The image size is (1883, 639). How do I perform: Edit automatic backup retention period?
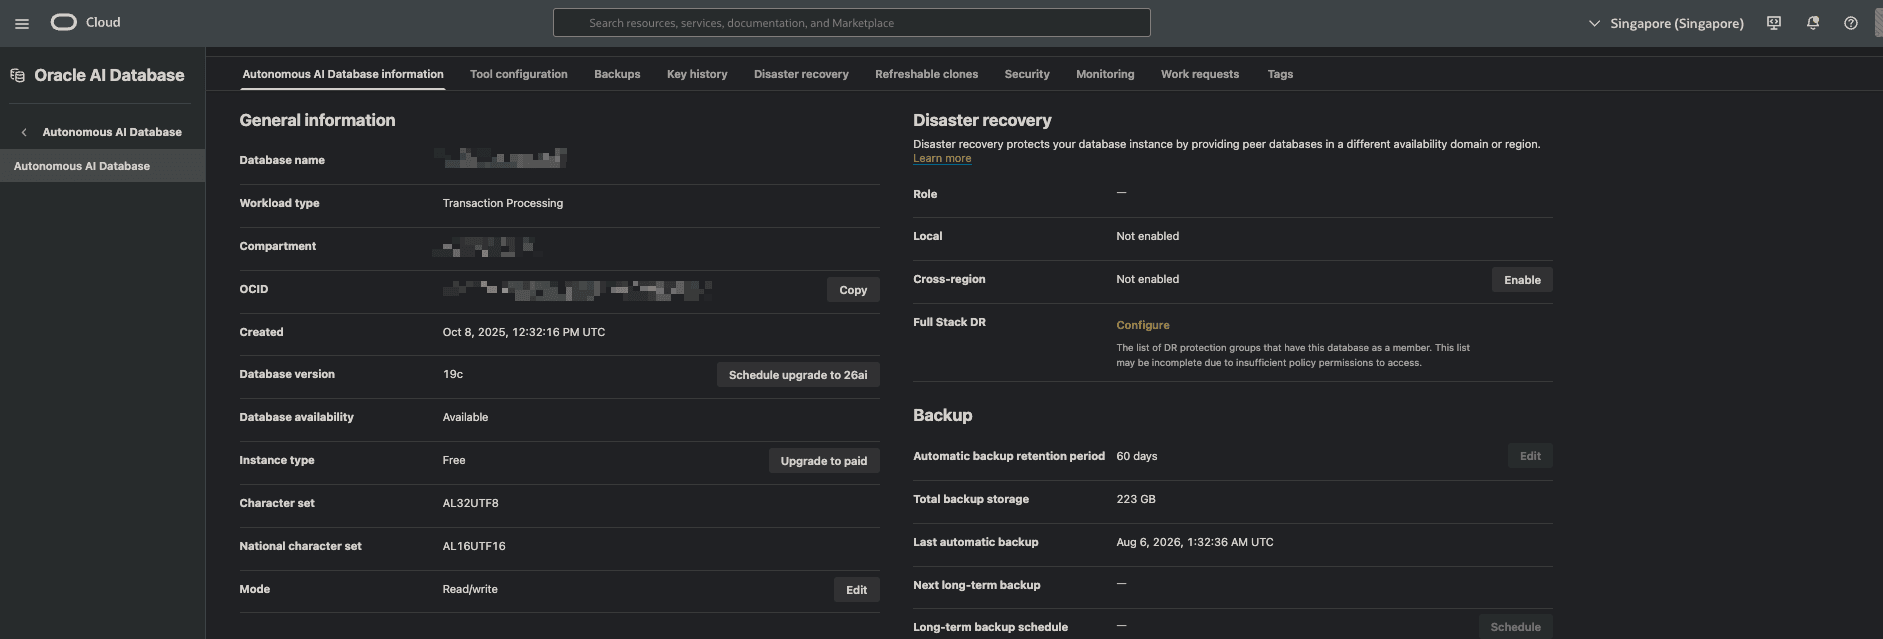(x=1530, y=456)
